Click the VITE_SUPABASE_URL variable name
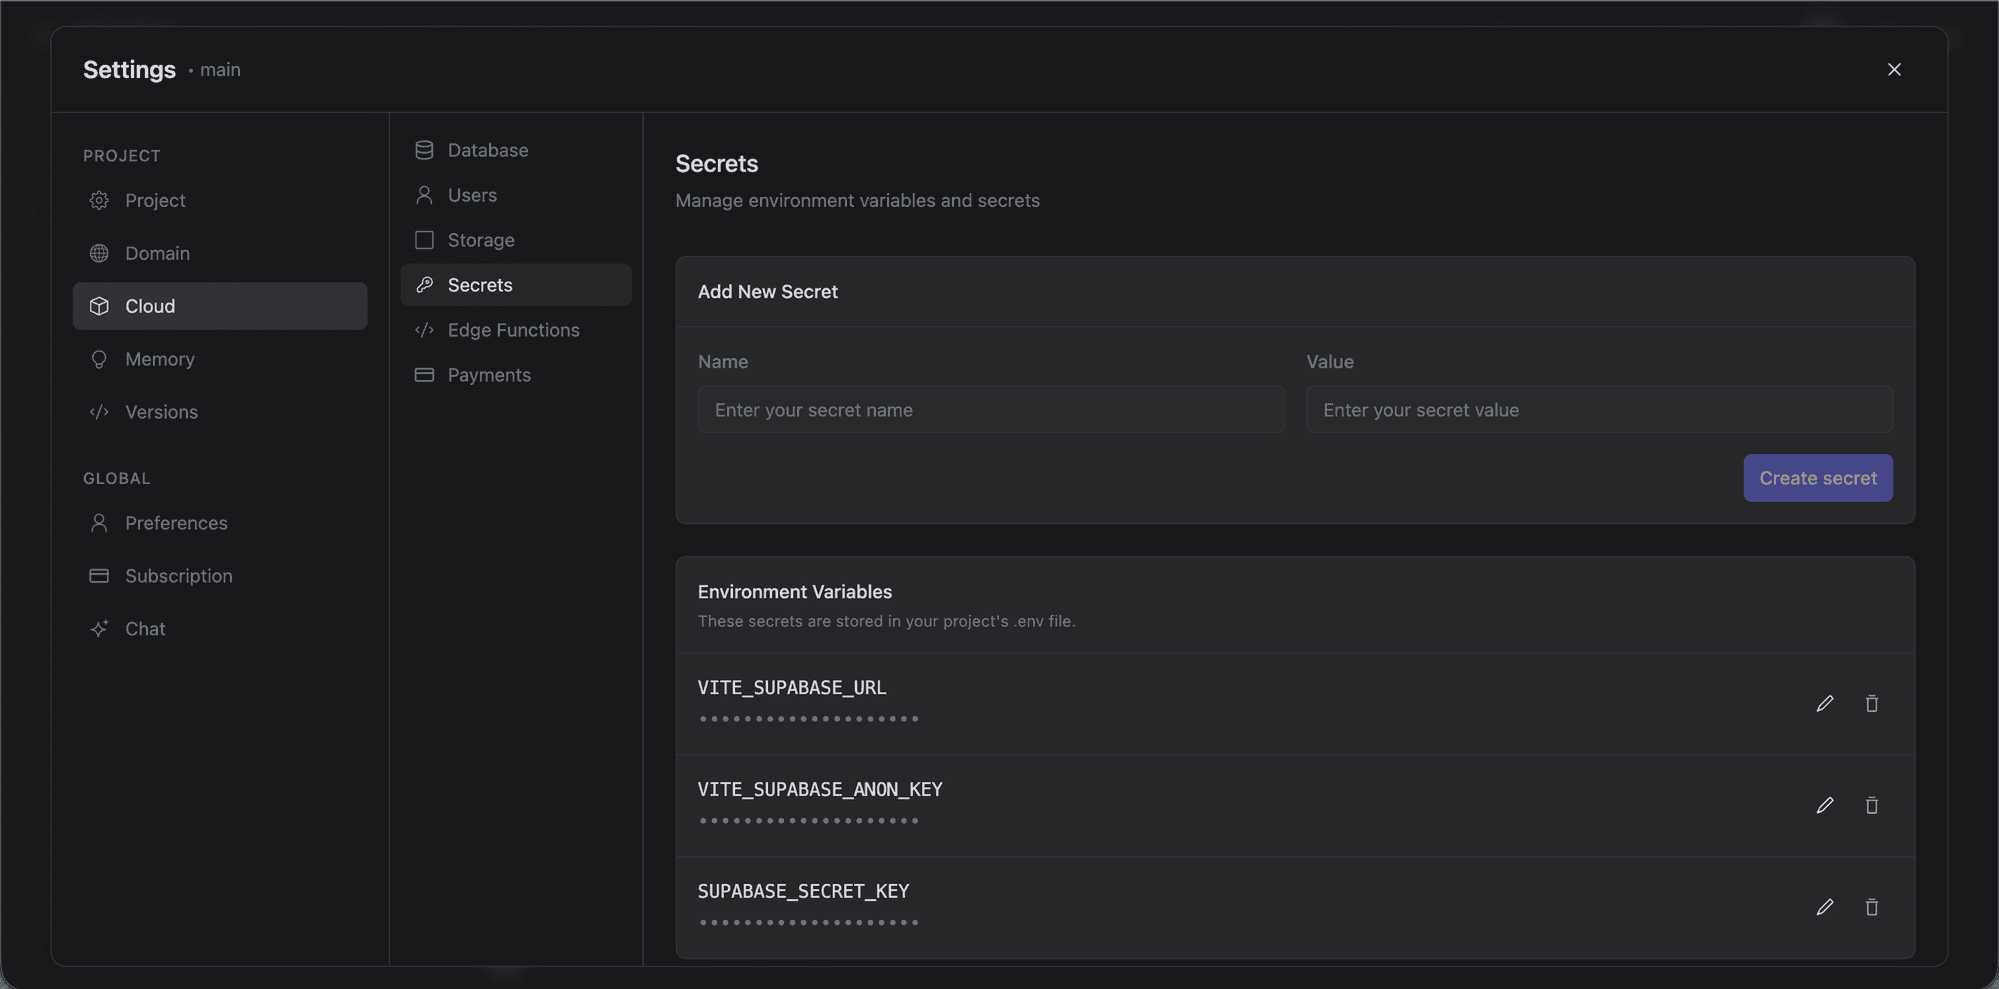This screenshot has height=989, width=1999. (792, 688)
